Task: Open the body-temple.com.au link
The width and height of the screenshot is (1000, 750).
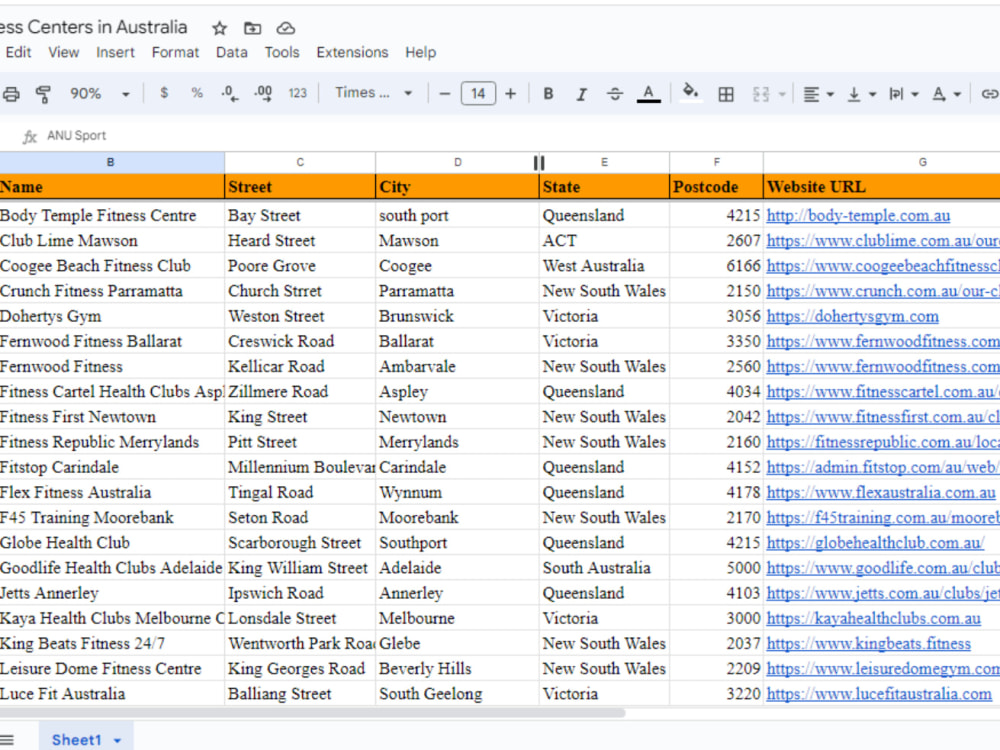Action: pyautogui.click(x=858, y=216)
